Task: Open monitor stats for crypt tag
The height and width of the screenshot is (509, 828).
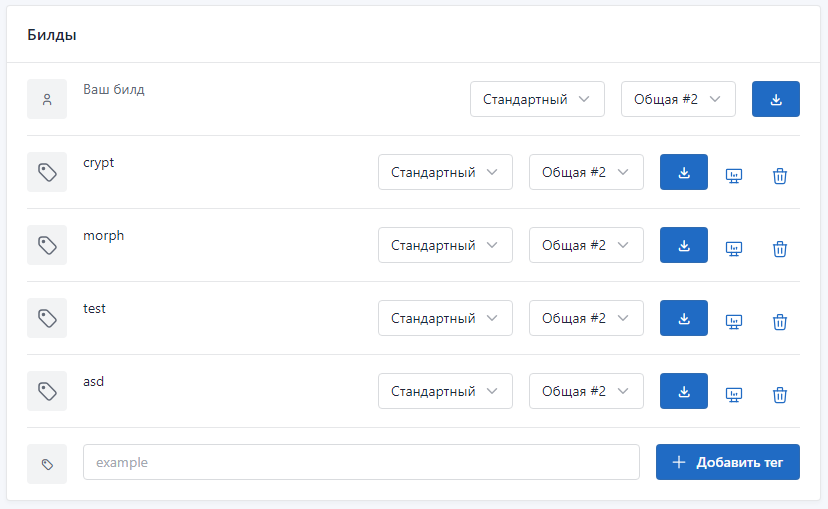Action: click(x=733, y=176)
